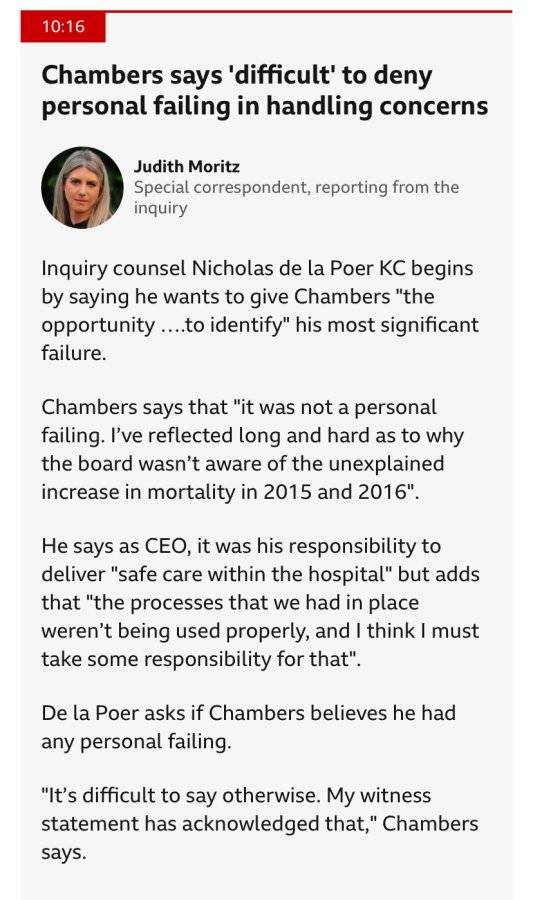This screenshot has height=900, width=533.
Task: Click the word 'inquiry' under the byline
Action: pyautogui.click(x=161, y=208)
